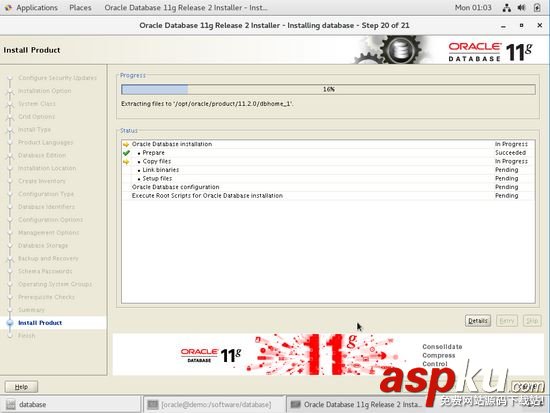Click the Install Product step bullet icon
Image resolution: width=550 pixels, height=413 pixels.
point(10,323)
